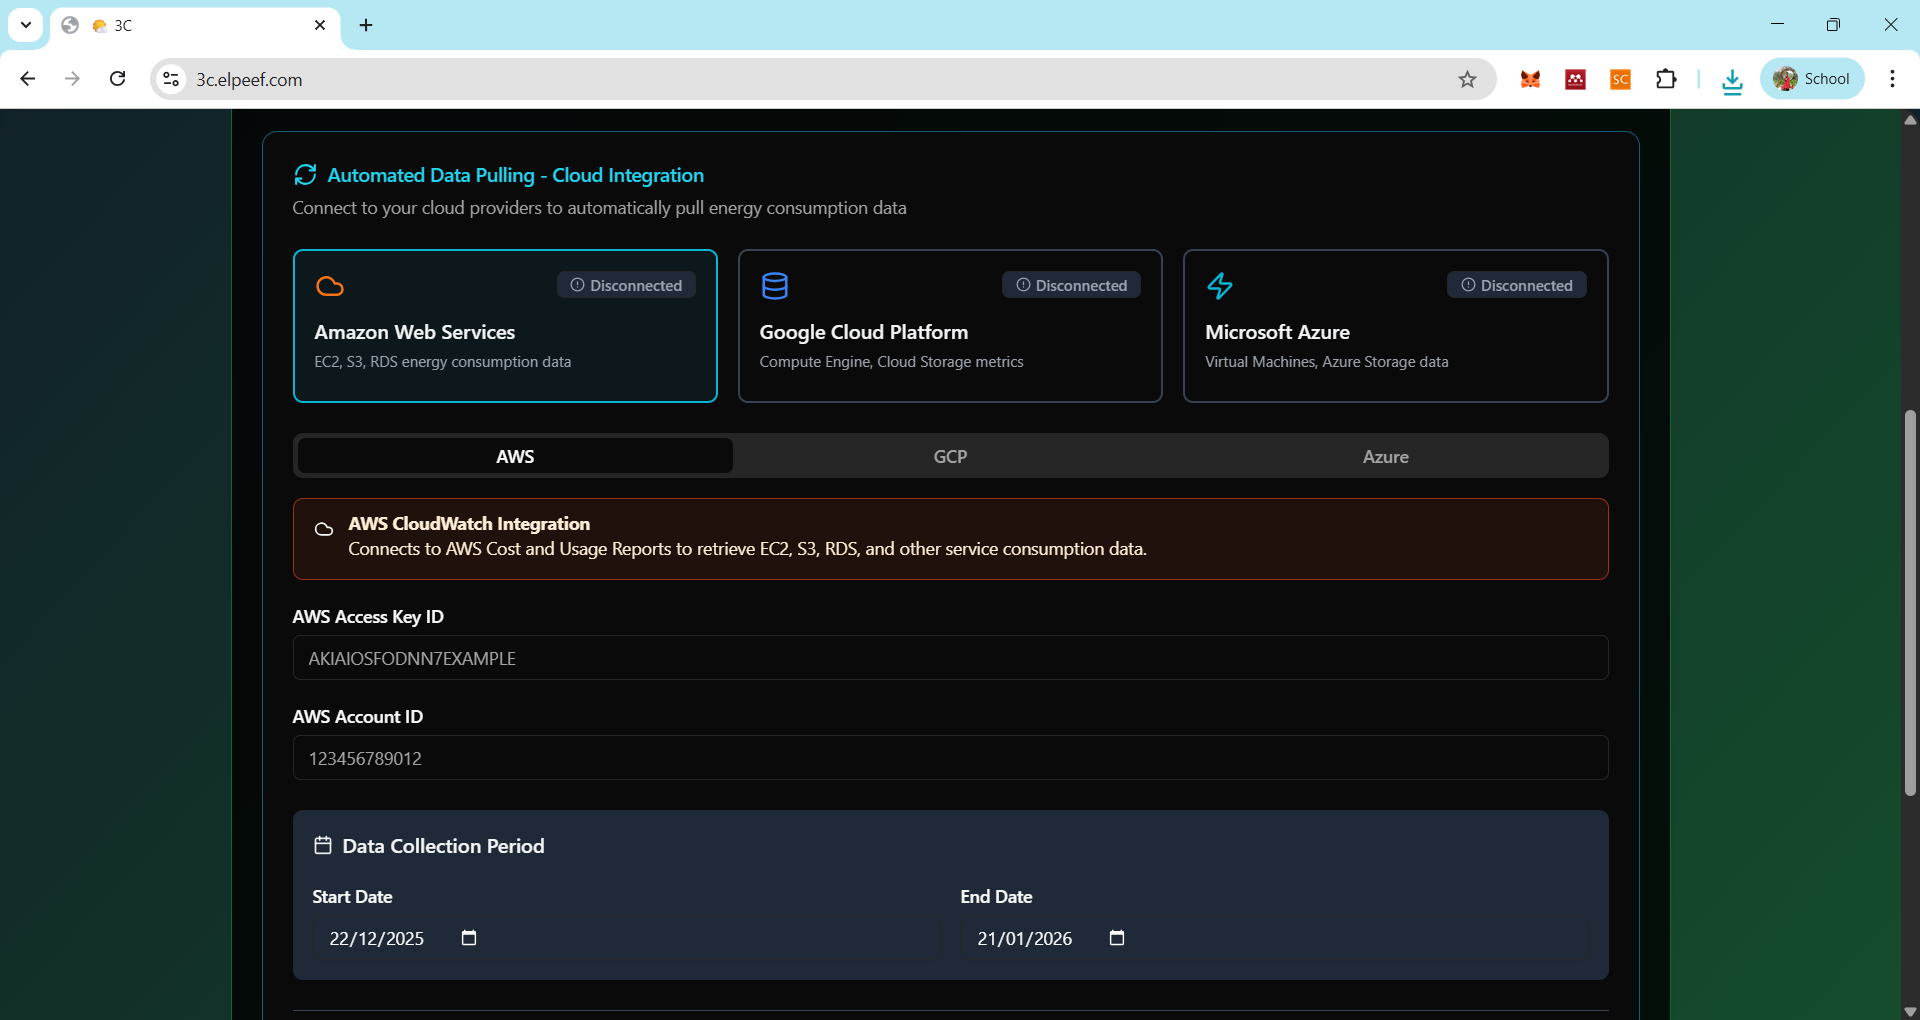Open the End Date calendar picker

pyautogui.click(x=1117, y=938)
